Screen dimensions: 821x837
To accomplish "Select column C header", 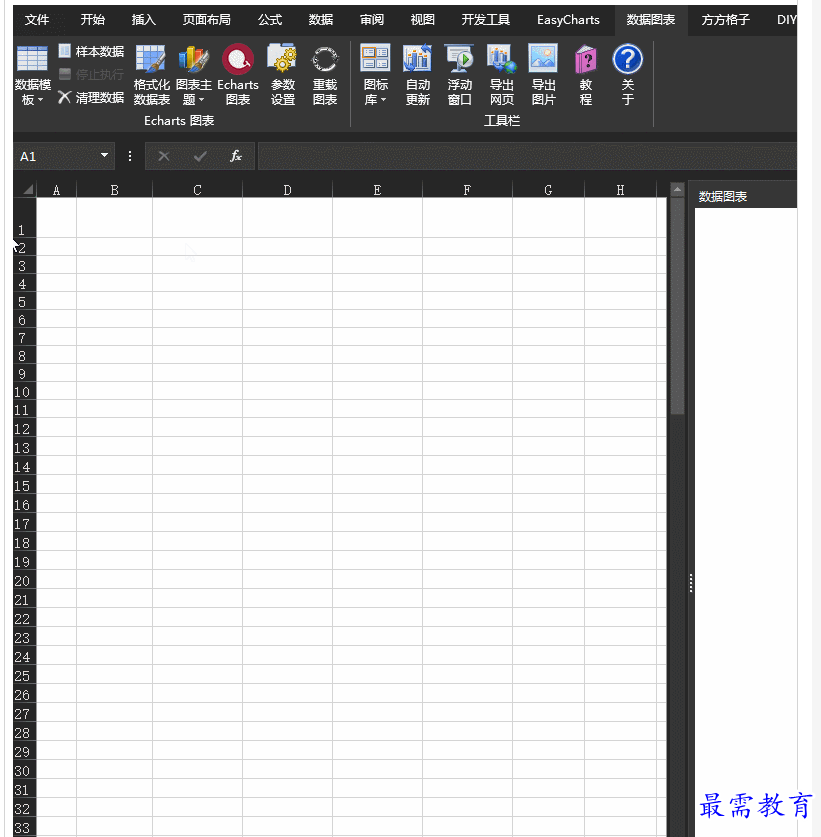I will [x=198, y=189].
